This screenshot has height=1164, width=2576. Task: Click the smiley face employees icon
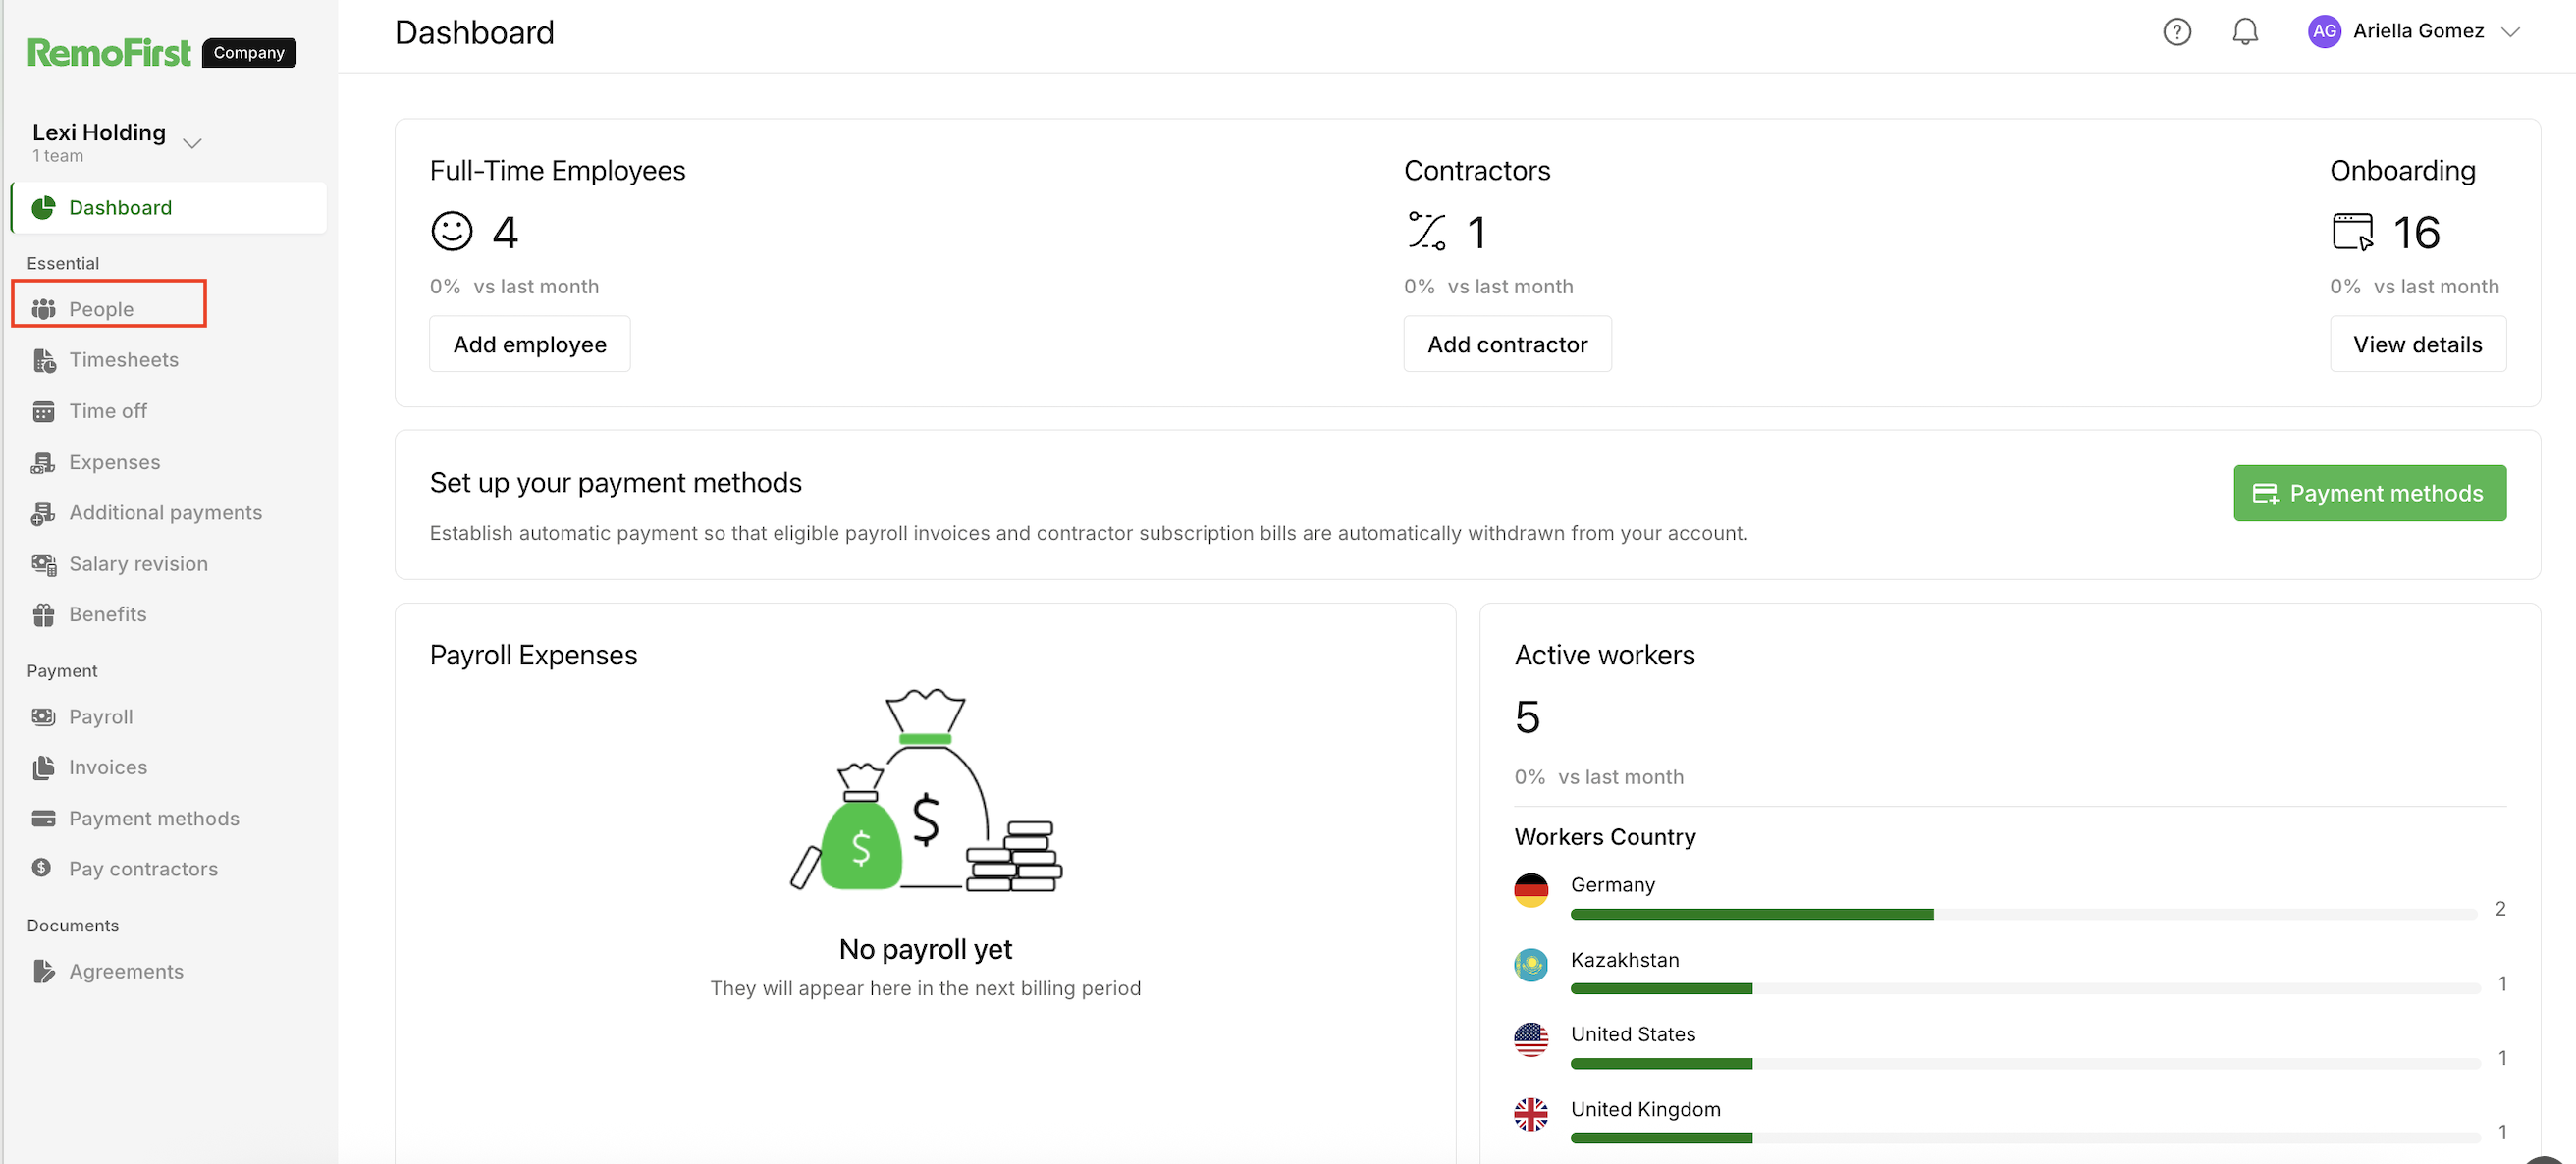click(x=451, y=231)
